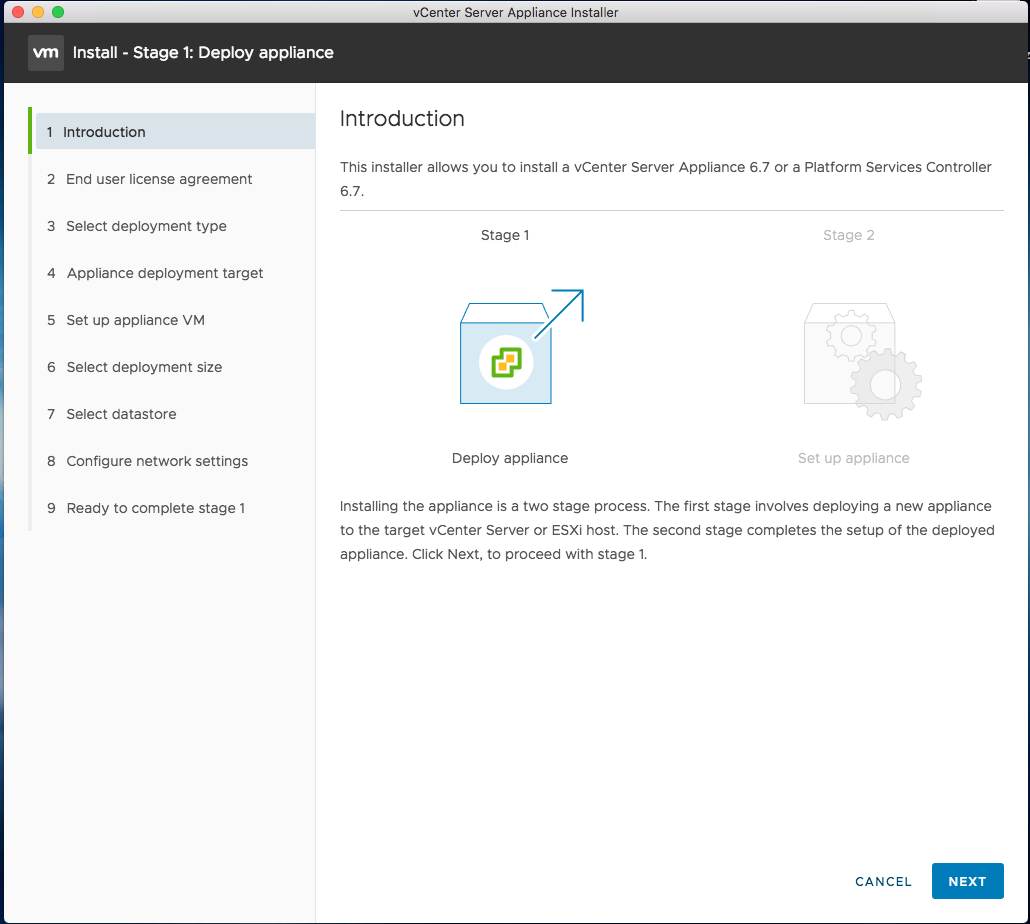Jump to Set up appliance VM step
Viewport: 1030px width, 924px height.
pyautogui.click(x=135, y=320)
